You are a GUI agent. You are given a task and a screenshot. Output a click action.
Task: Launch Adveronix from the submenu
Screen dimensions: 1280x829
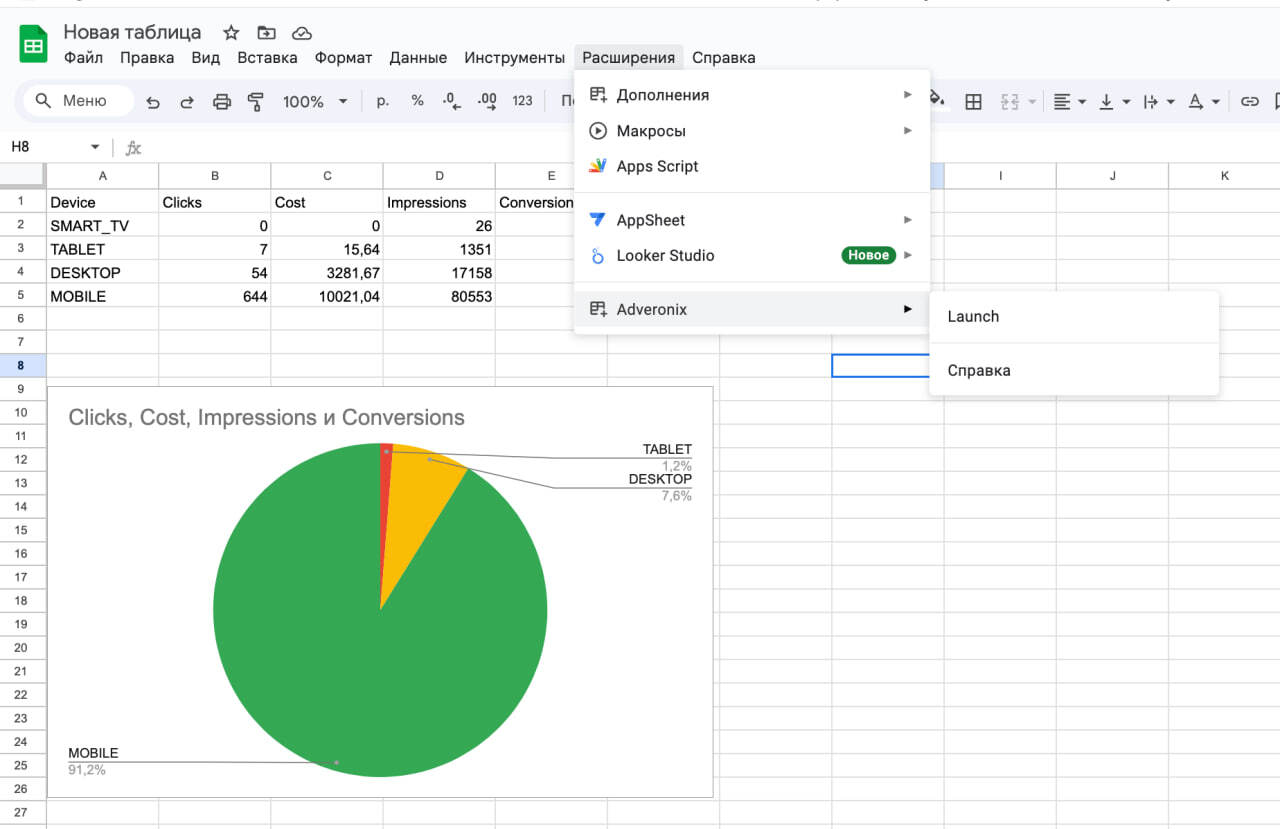[1074, 316]
